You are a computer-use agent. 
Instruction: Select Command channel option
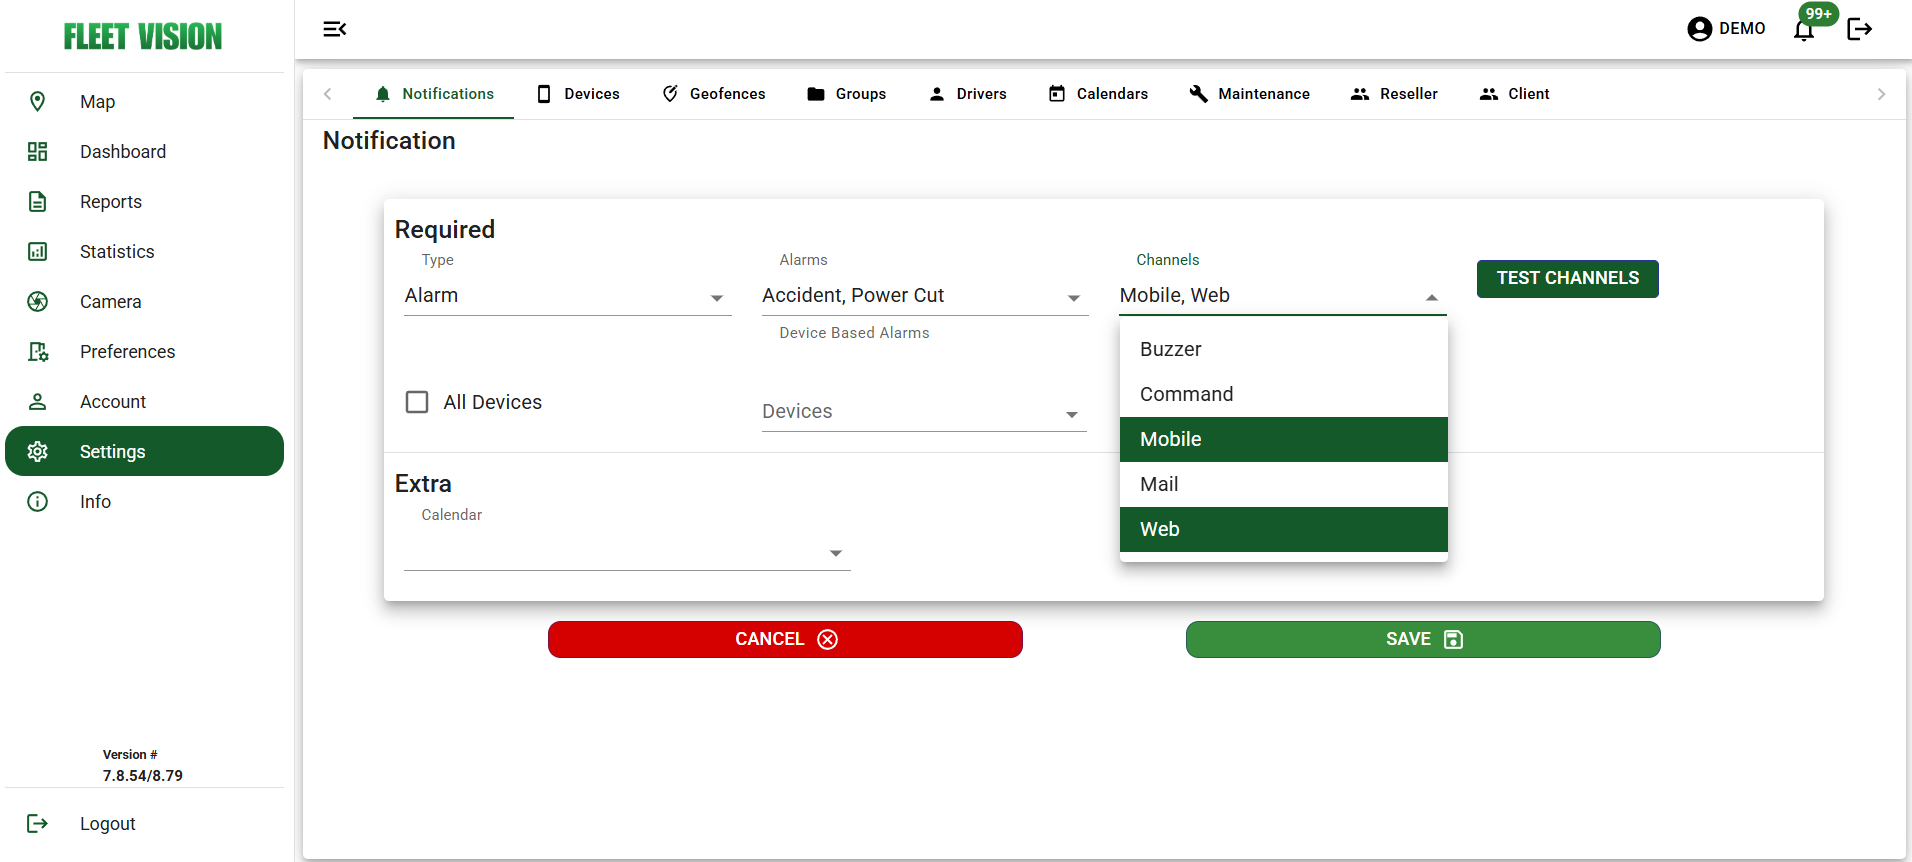pos(1284,394)
